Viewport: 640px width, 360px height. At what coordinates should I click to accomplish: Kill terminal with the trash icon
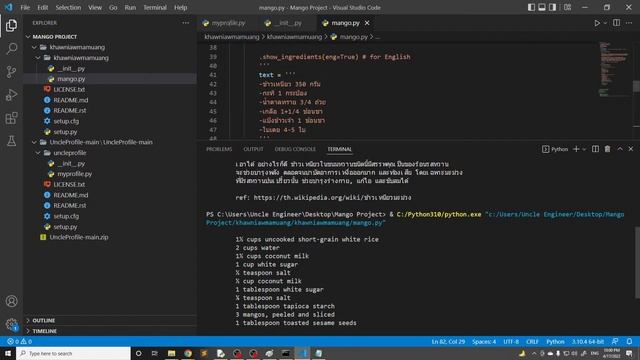pyautogui.click(x=607, y=149)
